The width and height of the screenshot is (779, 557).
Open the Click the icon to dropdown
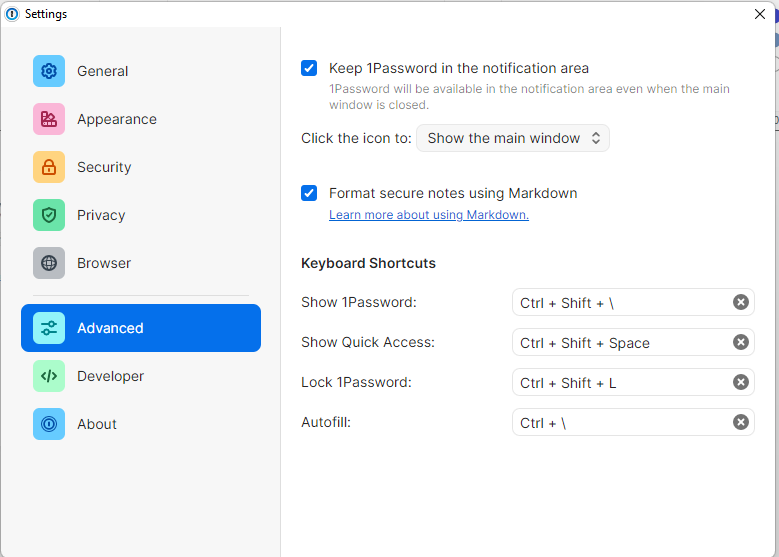point(512,138)
